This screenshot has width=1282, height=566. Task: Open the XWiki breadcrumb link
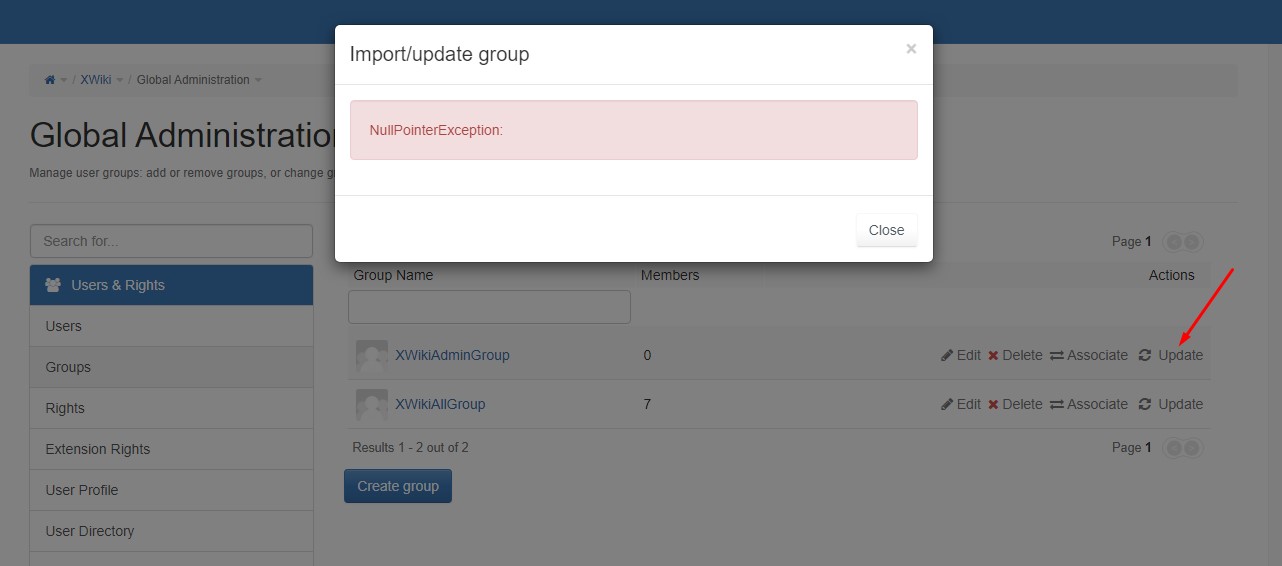click(x=96, y=80)
